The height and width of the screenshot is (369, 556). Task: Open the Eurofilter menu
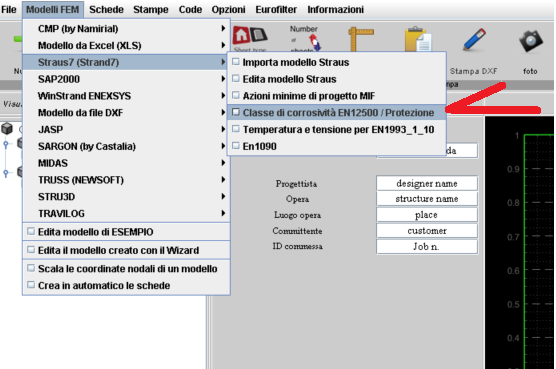tap(276, 10)
